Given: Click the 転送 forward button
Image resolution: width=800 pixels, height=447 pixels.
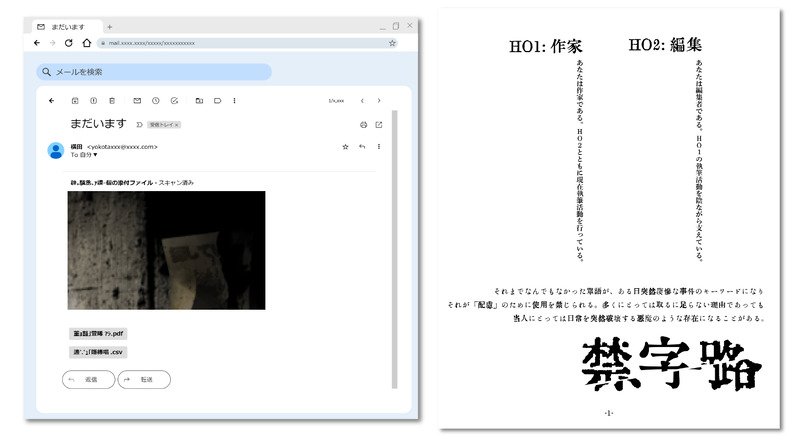Looking at the screenshot, I should click(144, 380).
